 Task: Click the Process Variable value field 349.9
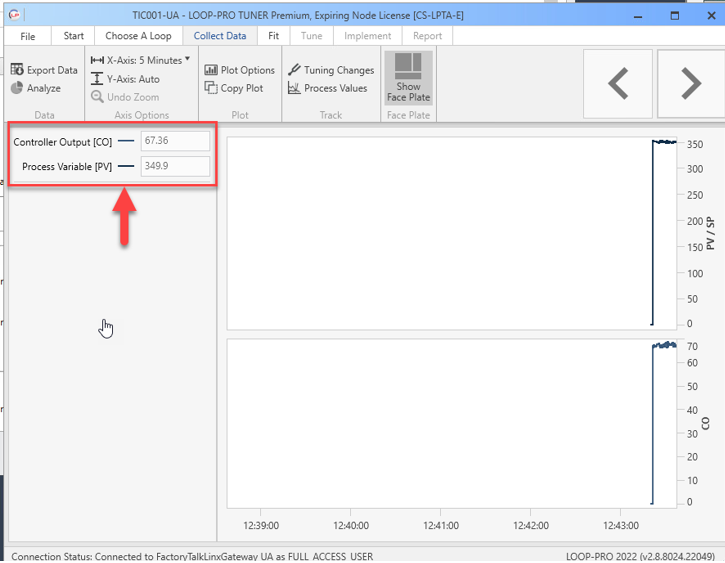(175, 166)
